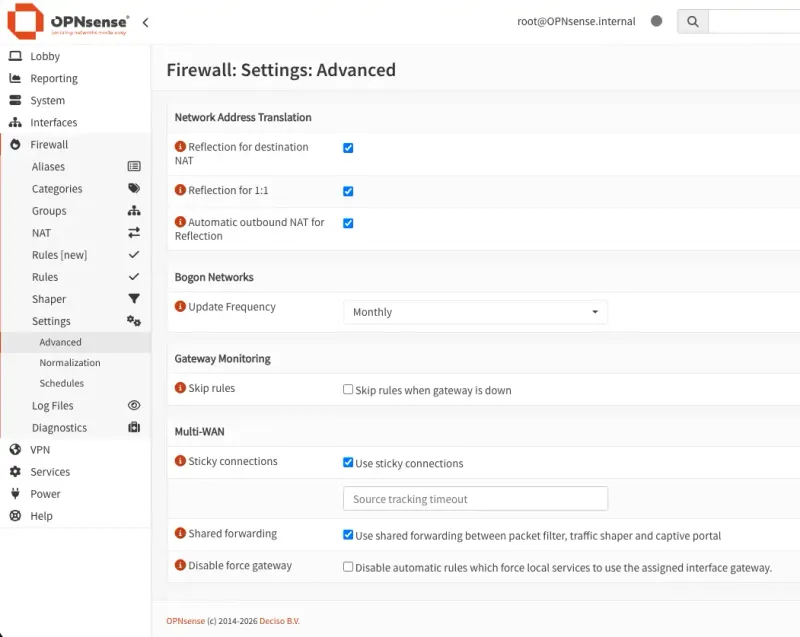Open Diagnostics via its camera icon
The image size is (800, 637).
pos(132,427)
